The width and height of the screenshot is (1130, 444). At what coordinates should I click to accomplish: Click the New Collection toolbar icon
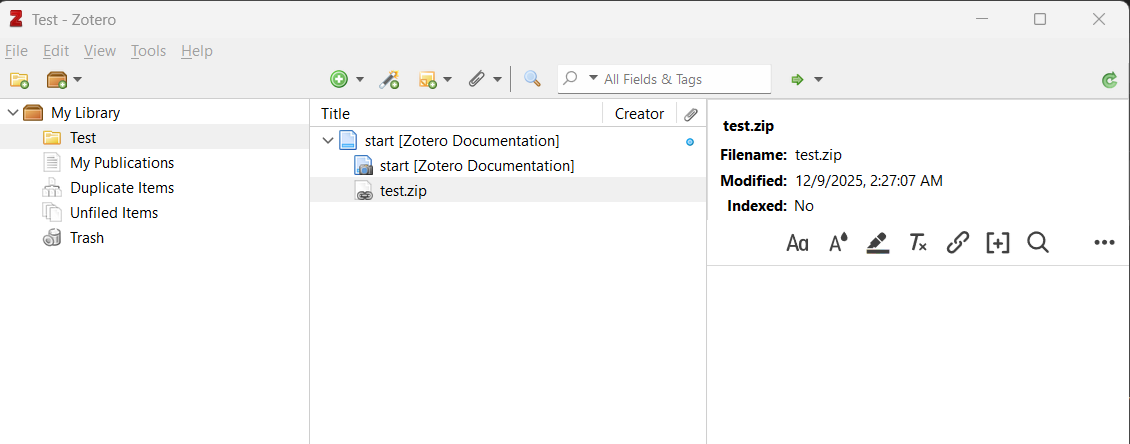point(19,79)
